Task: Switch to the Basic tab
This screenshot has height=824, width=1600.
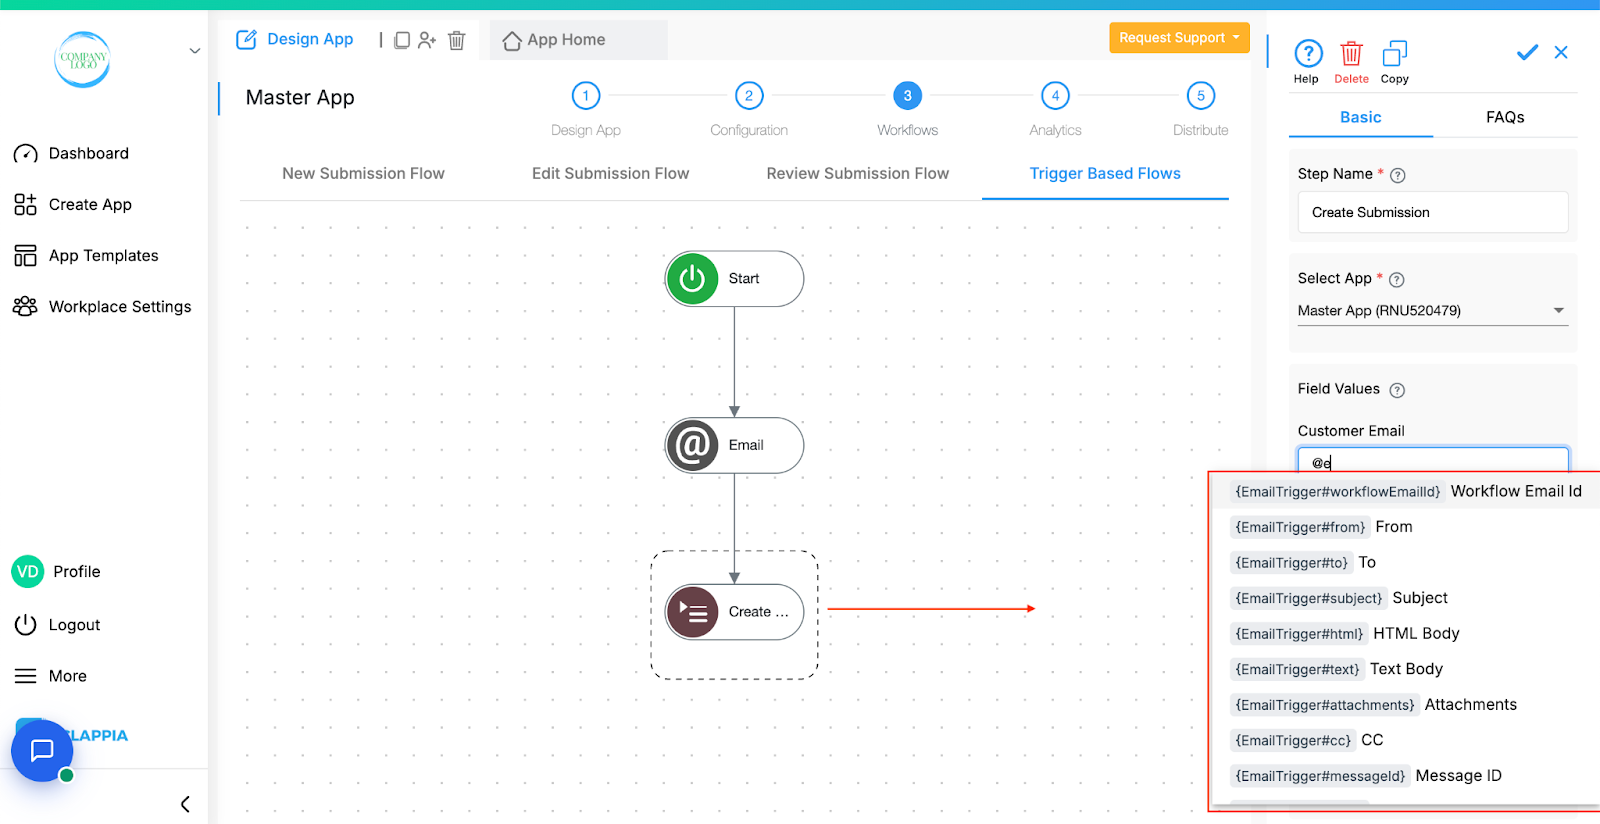Action: coord(1361,117)
